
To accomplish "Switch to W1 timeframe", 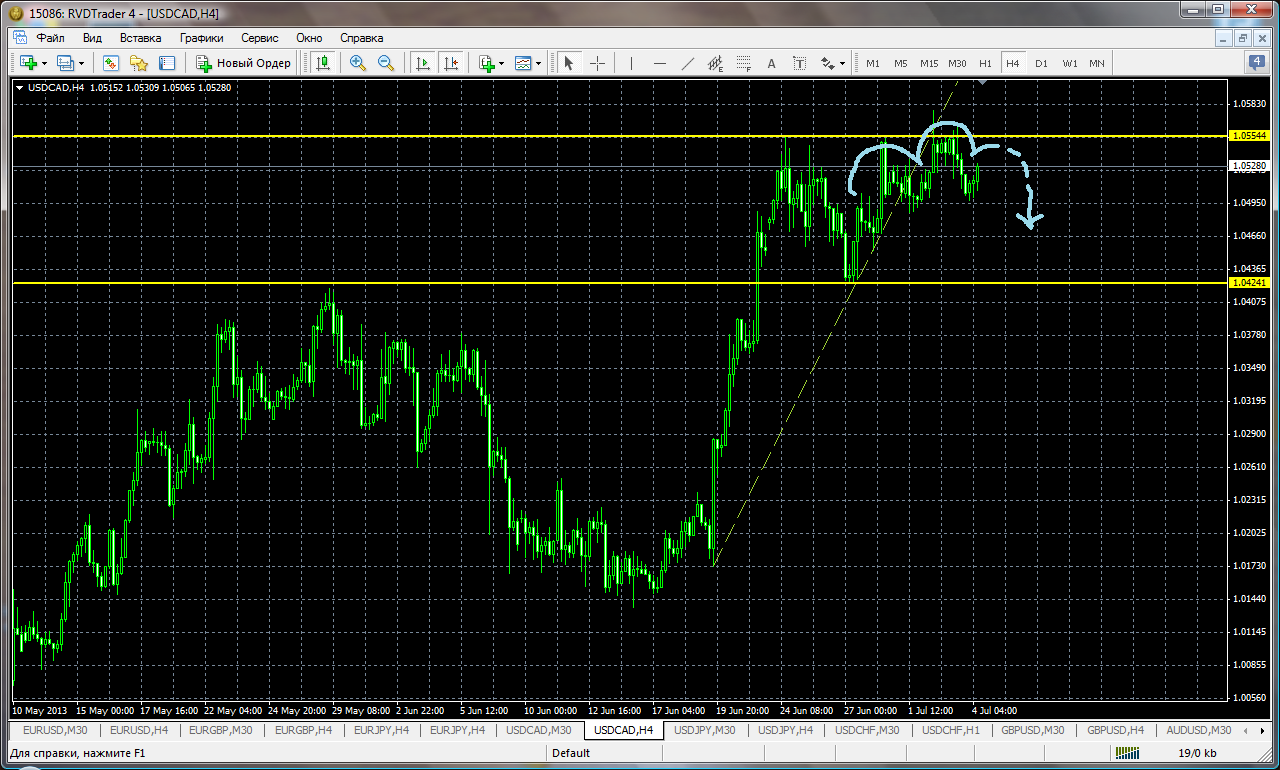I will click(1069, 63).
